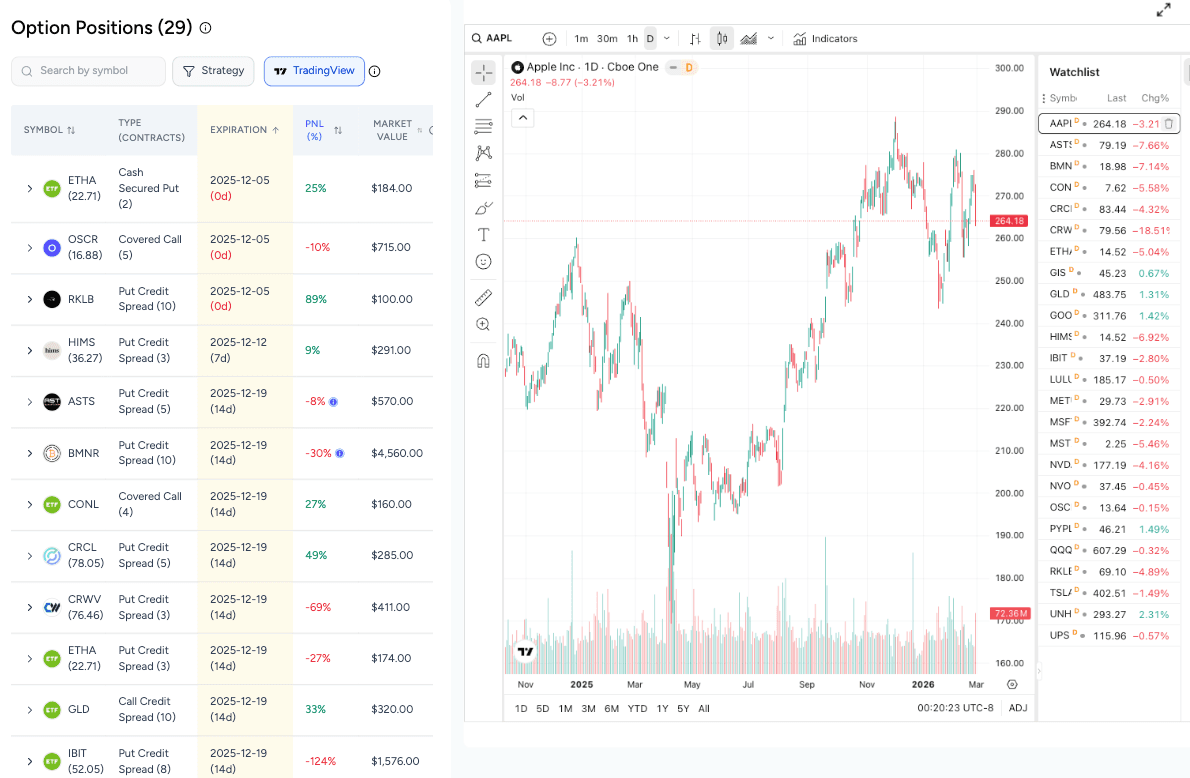Open the emoji sticker tool
The image size is (1190, 778).
point(483,261)
